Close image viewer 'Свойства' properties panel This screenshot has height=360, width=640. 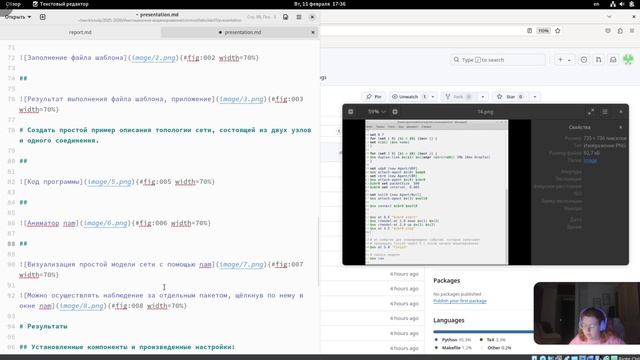click(621, 127)
